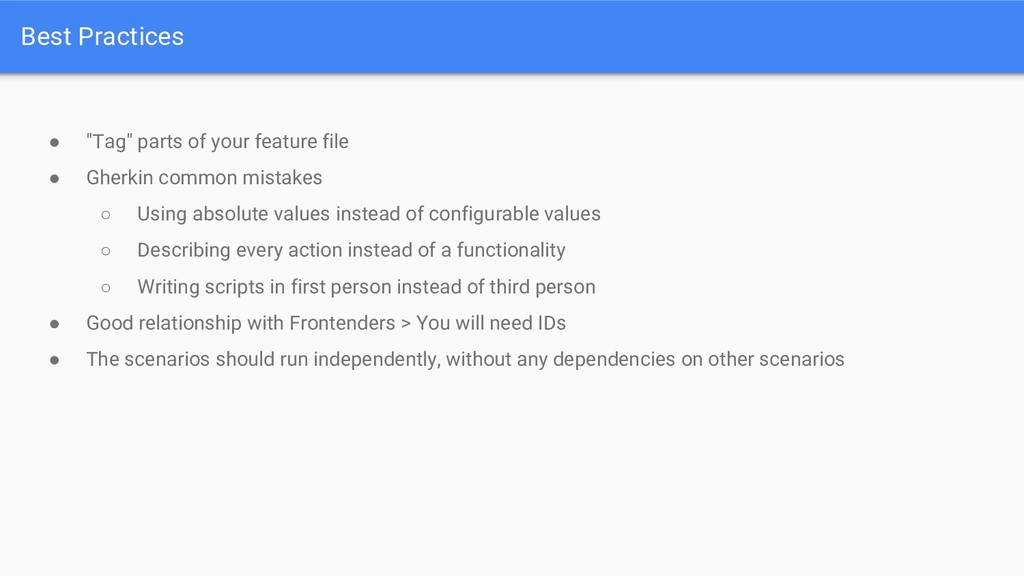This screenshot has height=576, width=1024.
Task: Click the blue header bar
Action: [x=512, y=37]
